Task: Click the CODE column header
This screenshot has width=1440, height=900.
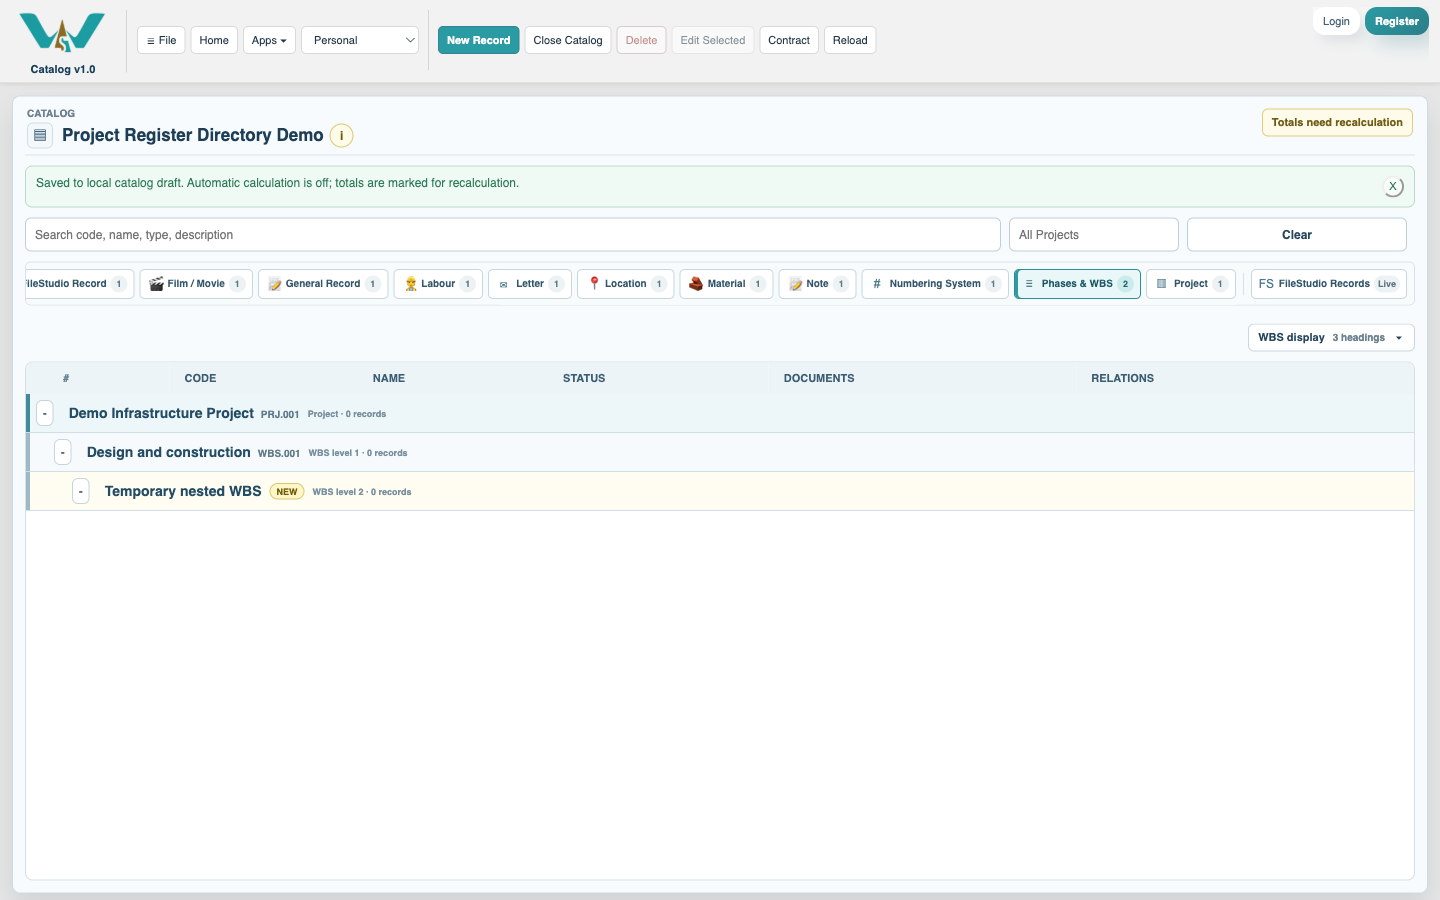Action: (200, 378)
